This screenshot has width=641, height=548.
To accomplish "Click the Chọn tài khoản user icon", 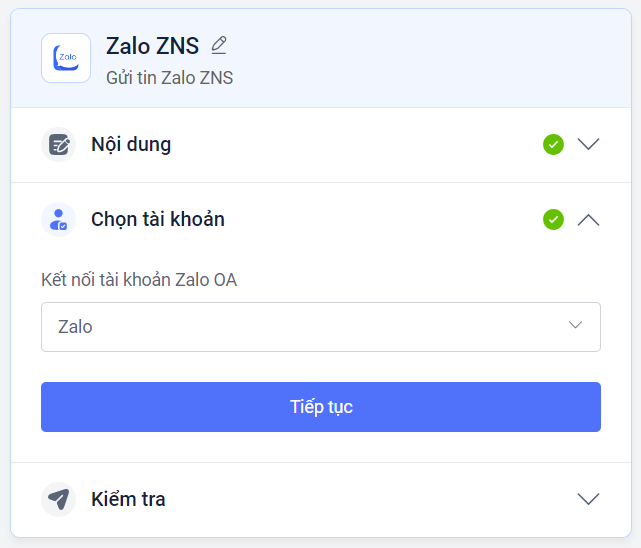I will tap(59, 219).
